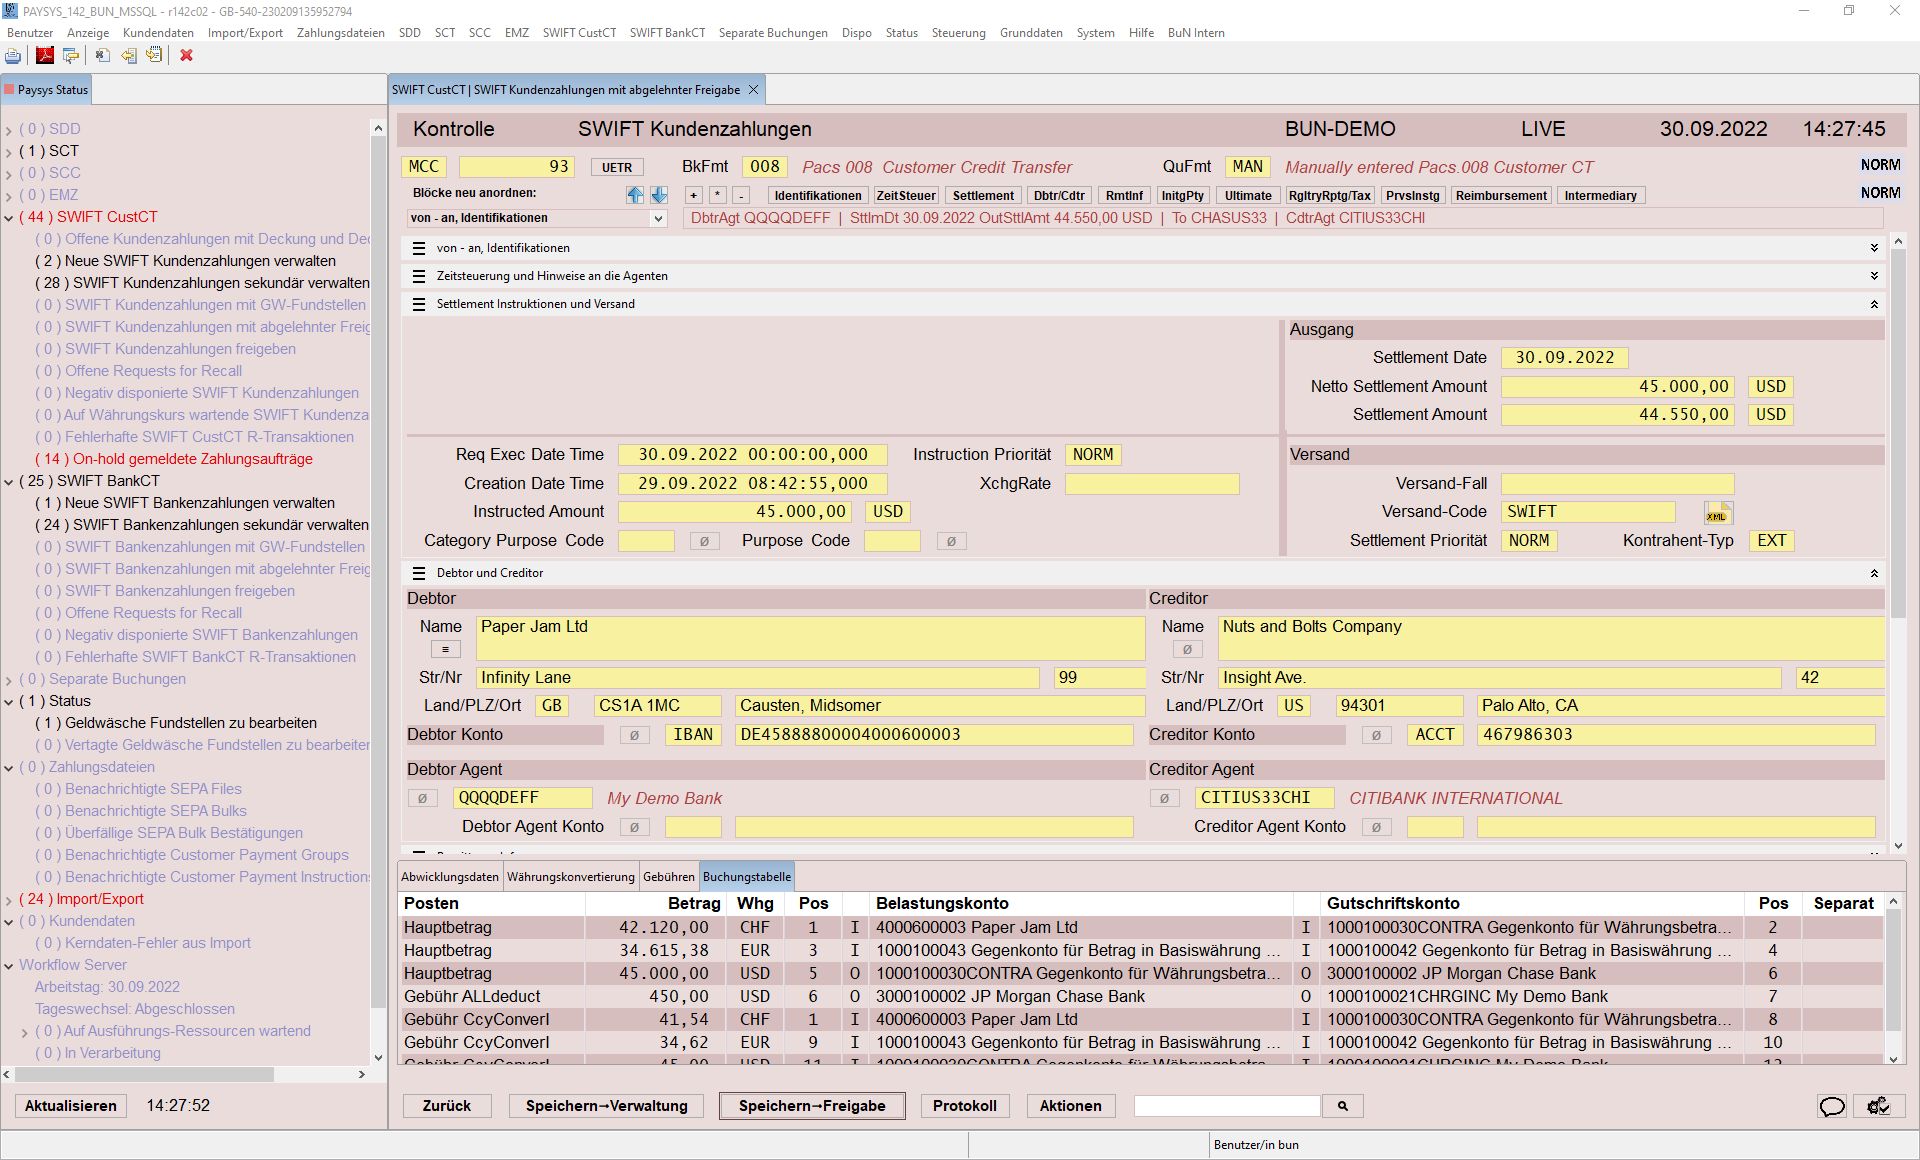Click the lookup icon beside Debtor Agent Konto
This screenshot has width=1920, height=1160.
[x=634, y=827]
